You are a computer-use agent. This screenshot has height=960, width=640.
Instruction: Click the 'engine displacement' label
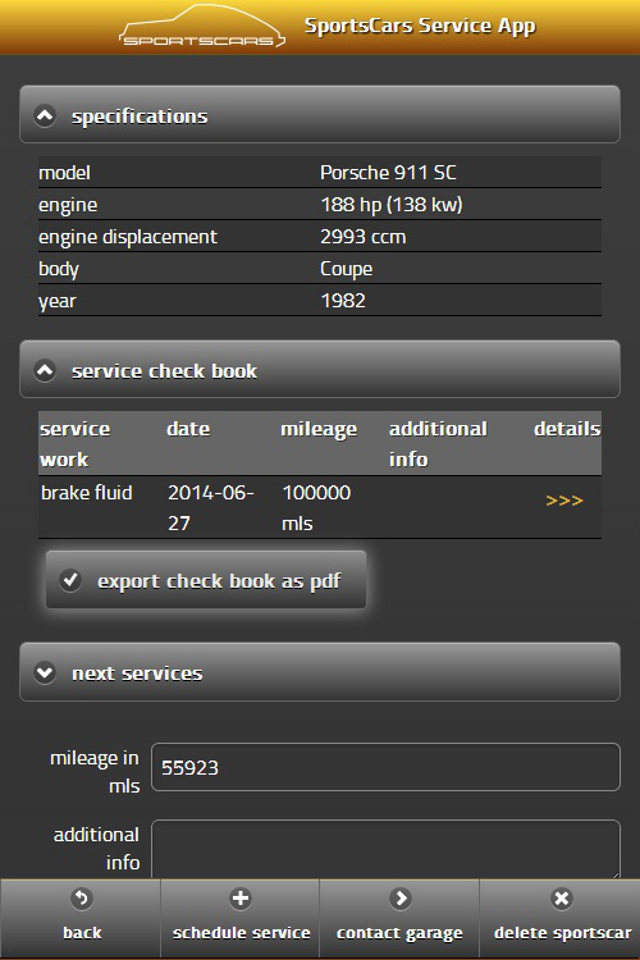point(127,237)
